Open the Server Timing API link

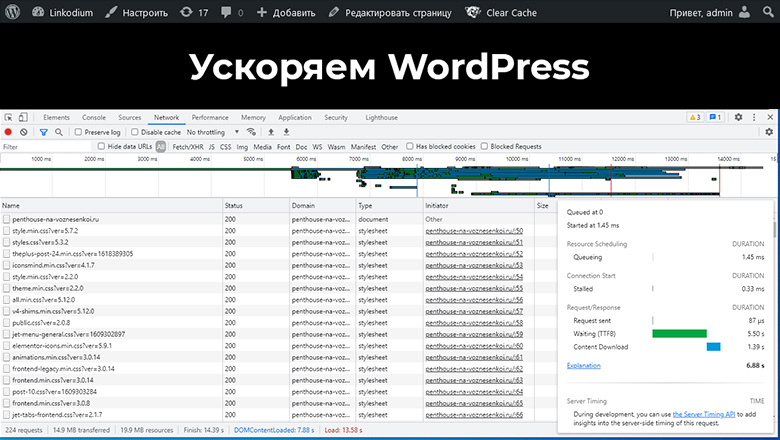click(x=704, y=414)
